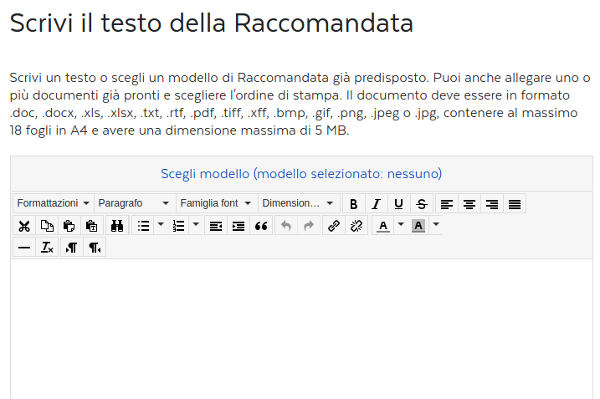Align text to the right
Viewport: 600px width, 399px height.
[x=492, y=204]
